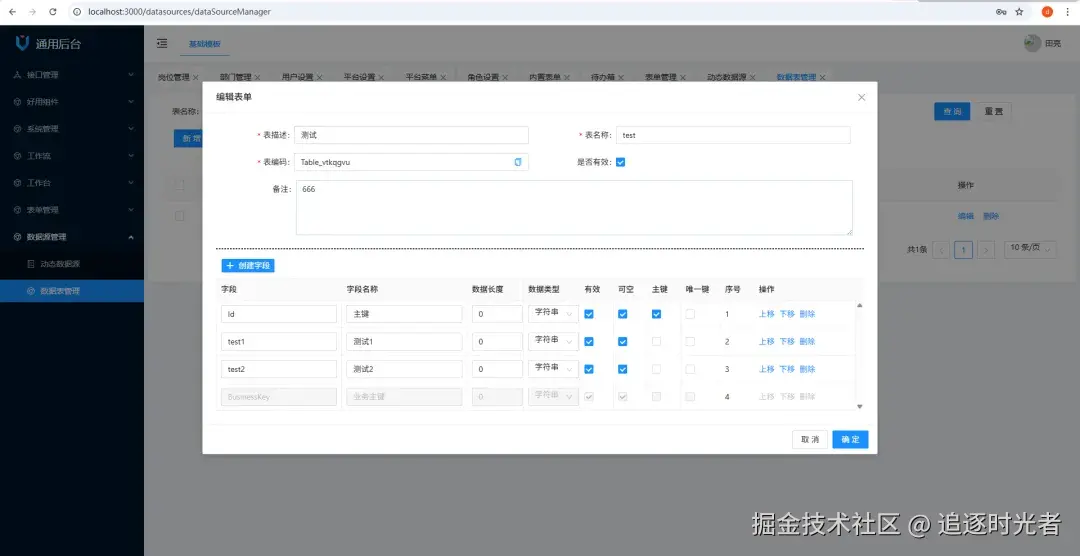1080x556 pixels.
Task: Close the 岗位管理 tab with its X
Action: coord(196,77)
